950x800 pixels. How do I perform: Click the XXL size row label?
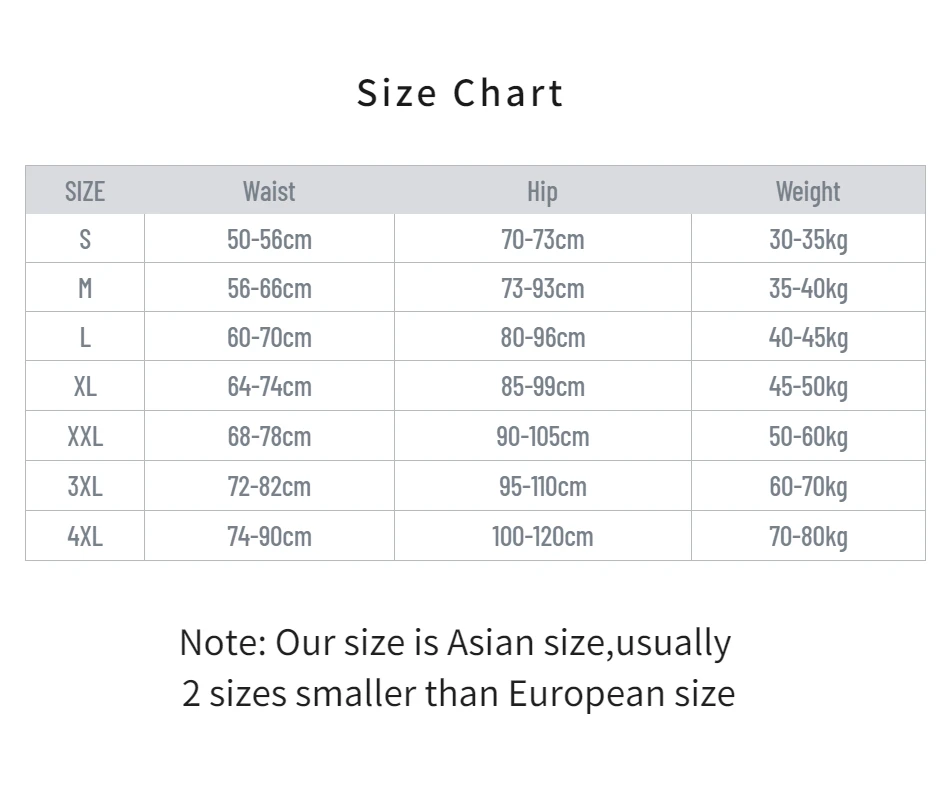click(85, 437)
